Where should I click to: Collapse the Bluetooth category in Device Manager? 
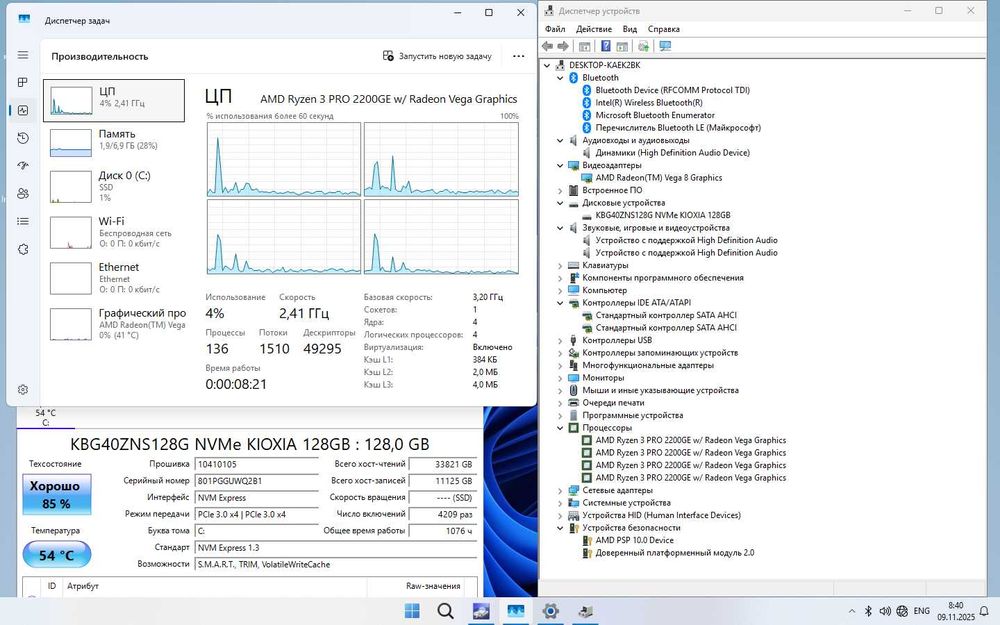coord(560,78)
